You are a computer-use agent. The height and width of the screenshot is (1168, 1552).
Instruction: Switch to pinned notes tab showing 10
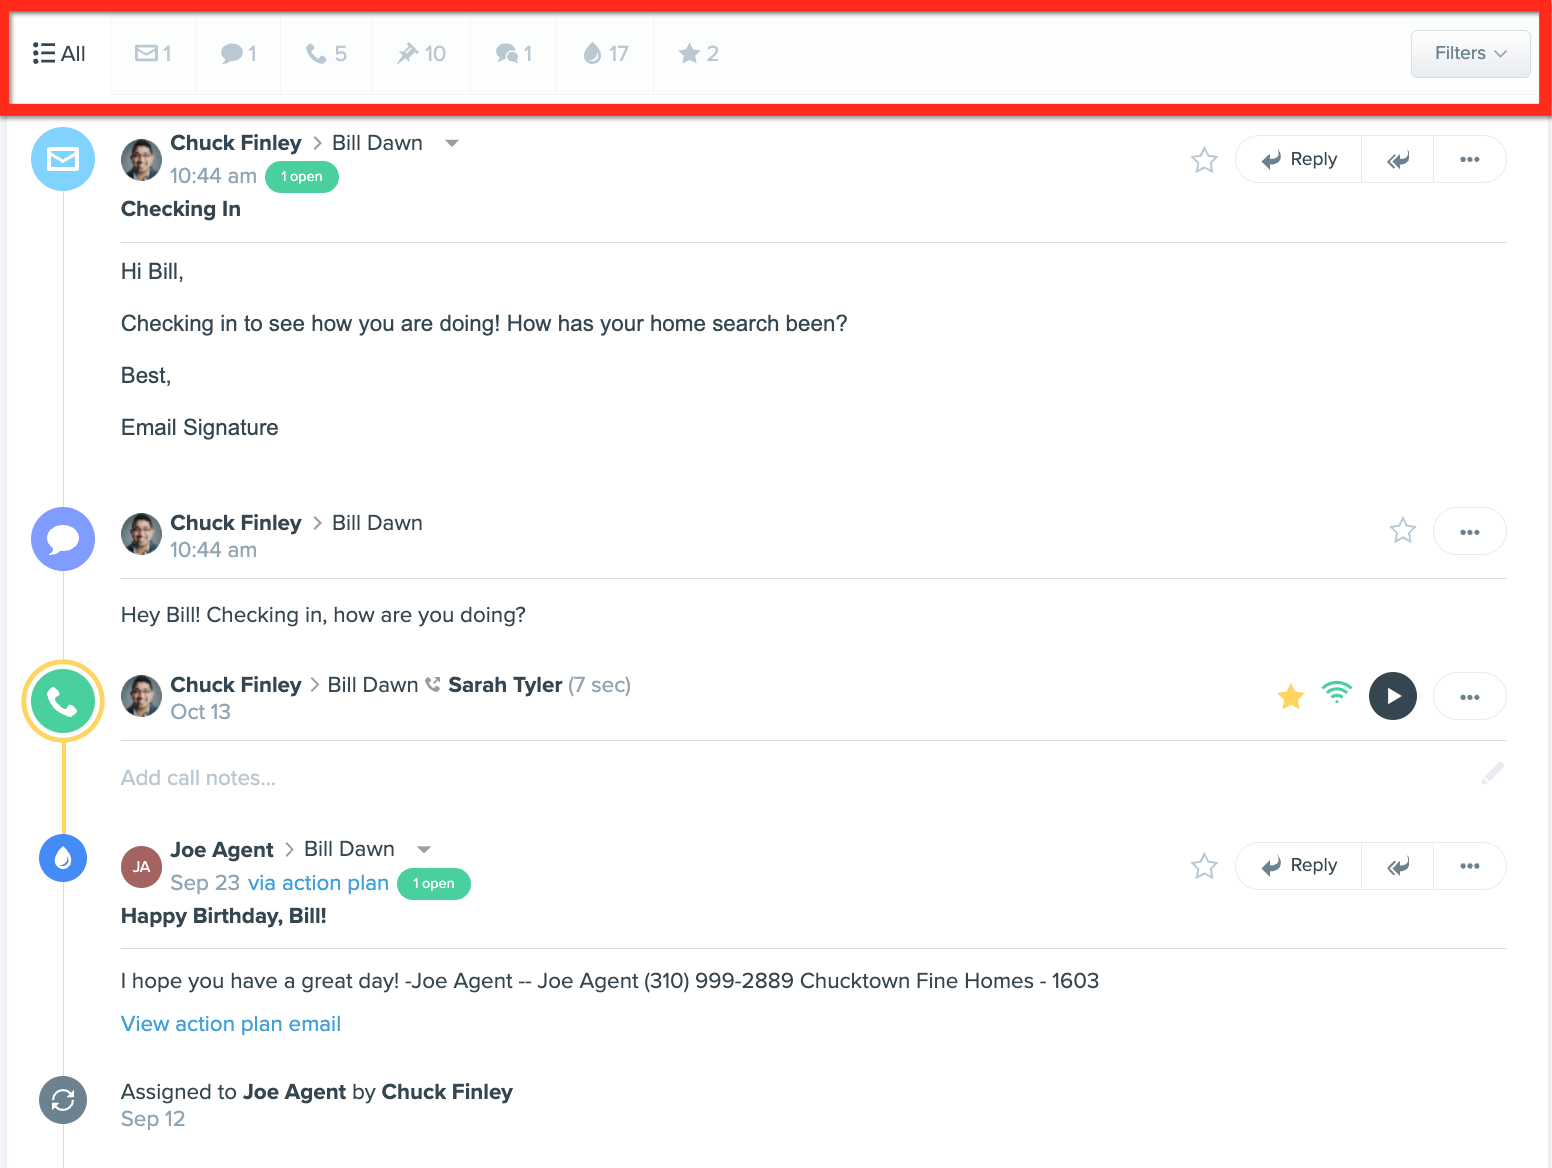421,54
